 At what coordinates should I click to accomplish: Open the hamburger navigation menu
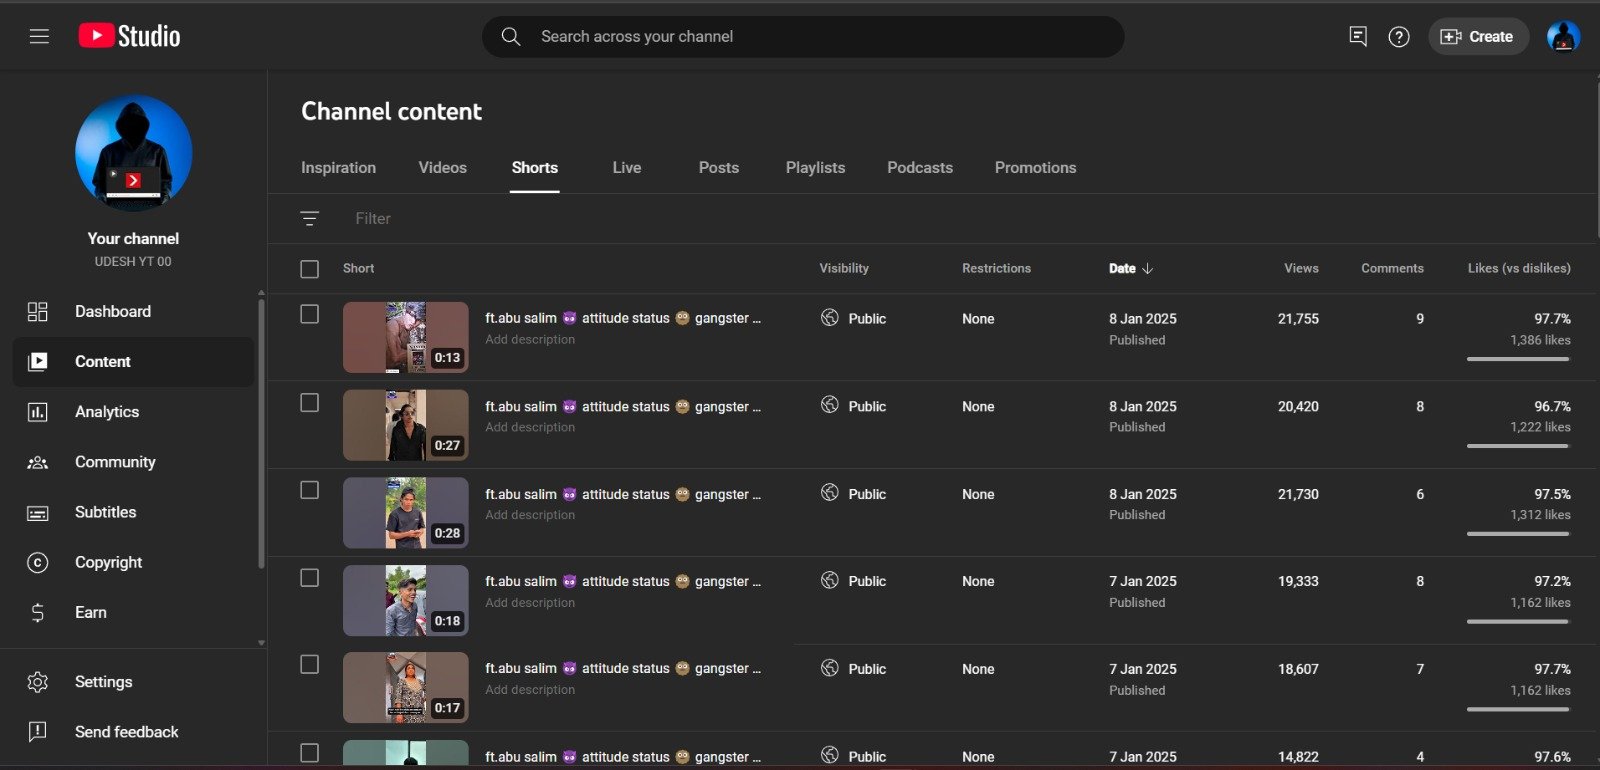coord(39,37)
